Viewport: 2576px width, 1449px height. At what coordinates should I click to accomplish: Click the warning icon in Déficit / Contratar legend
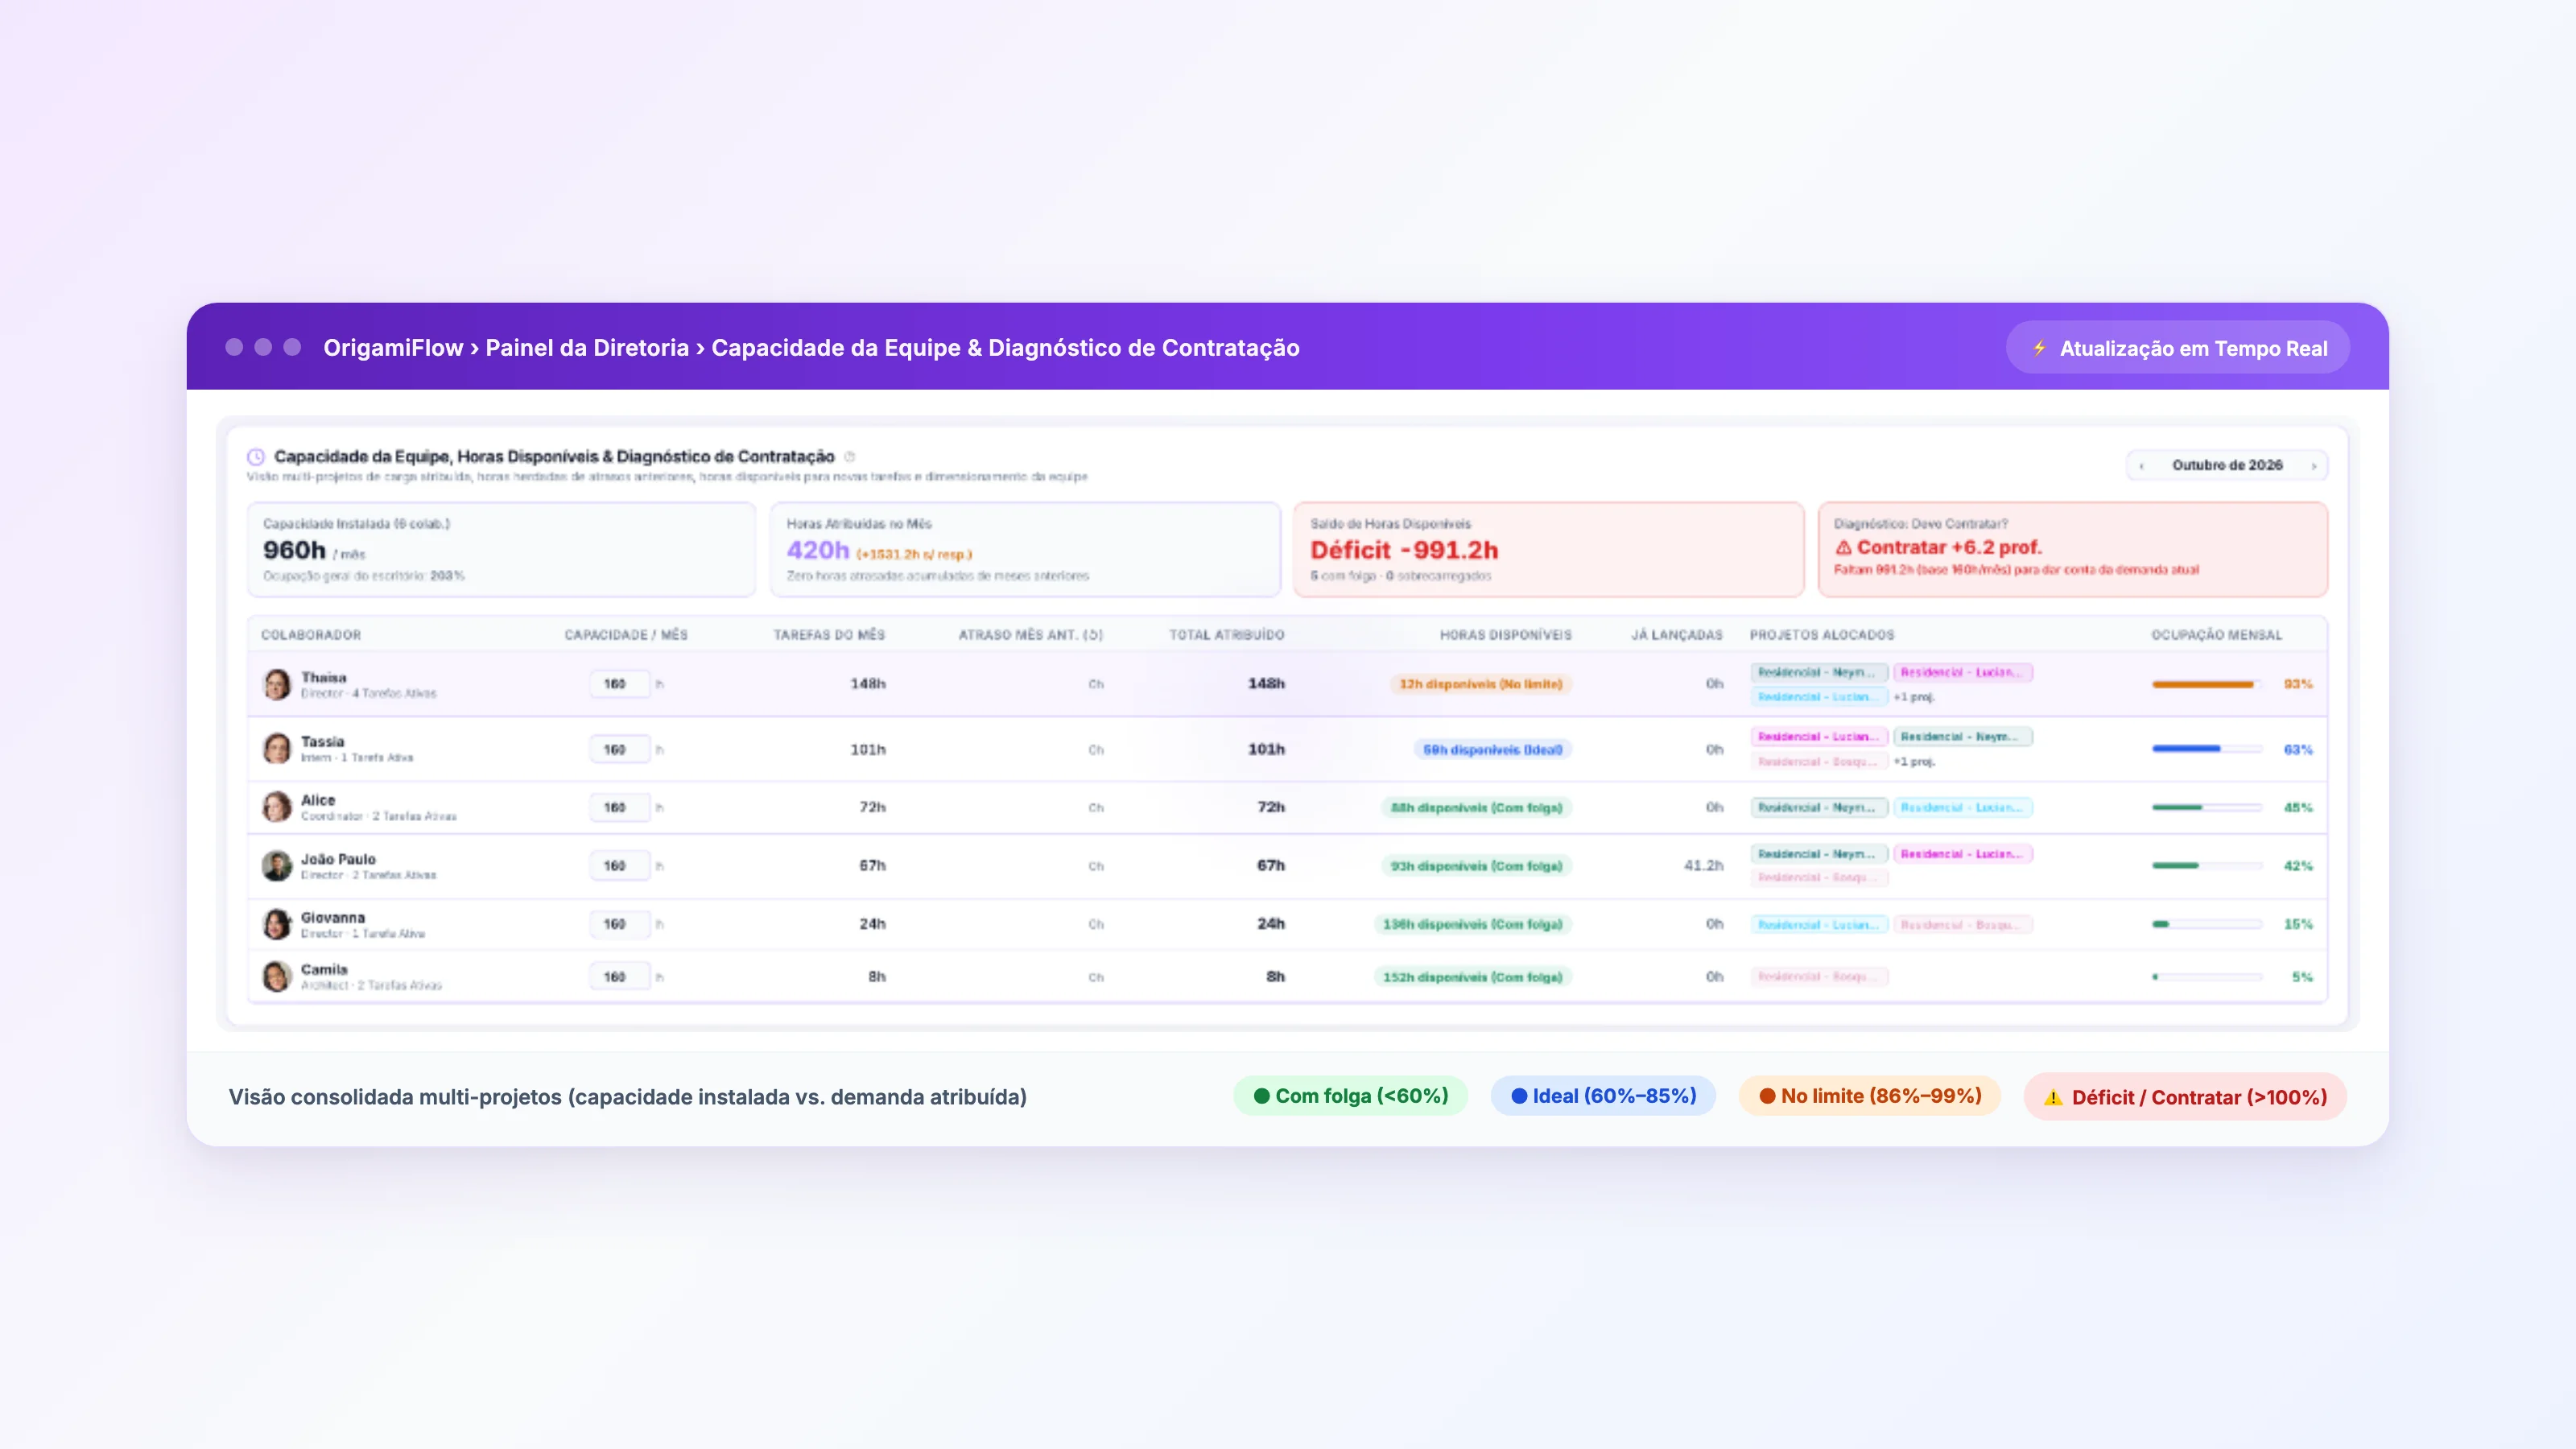pos(2053,1097)
